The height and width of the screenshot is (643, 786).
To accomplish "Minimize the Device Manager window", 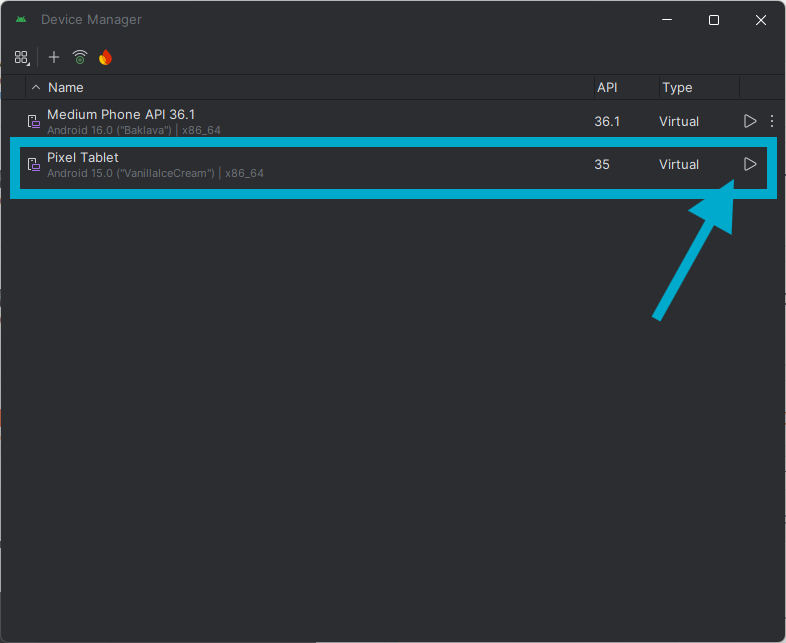I will [667, 20].
